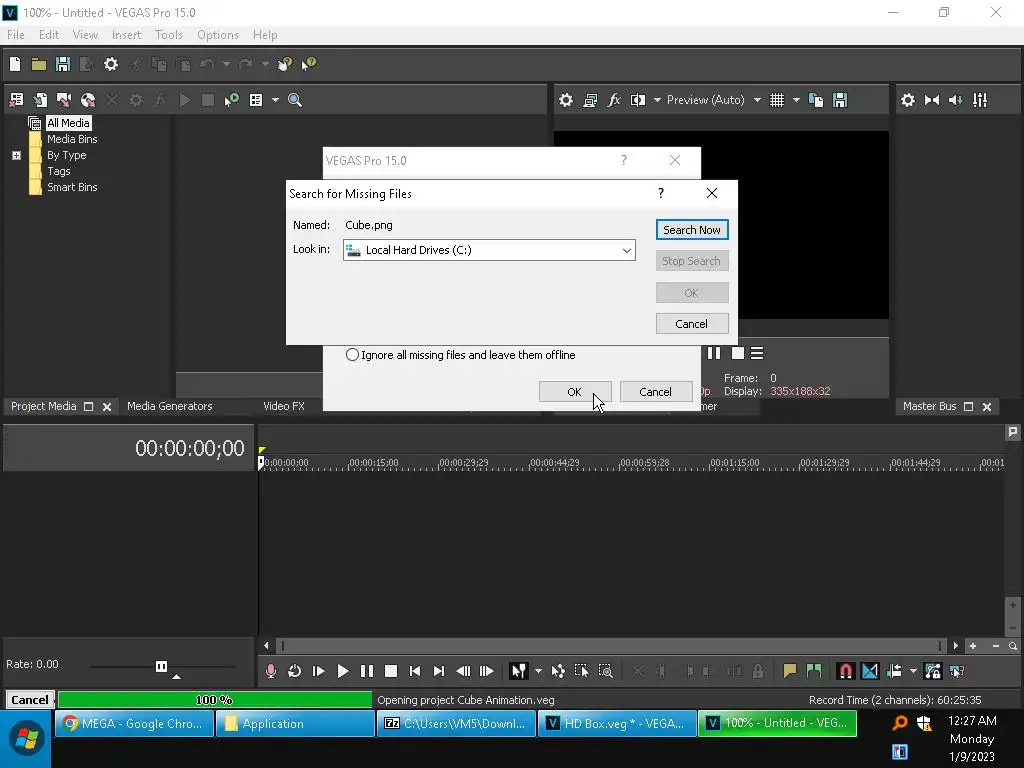This screenshot has height=768, width=1024.
Task: Select Ignore all missing files radio option
Action: tap(352, 355)
